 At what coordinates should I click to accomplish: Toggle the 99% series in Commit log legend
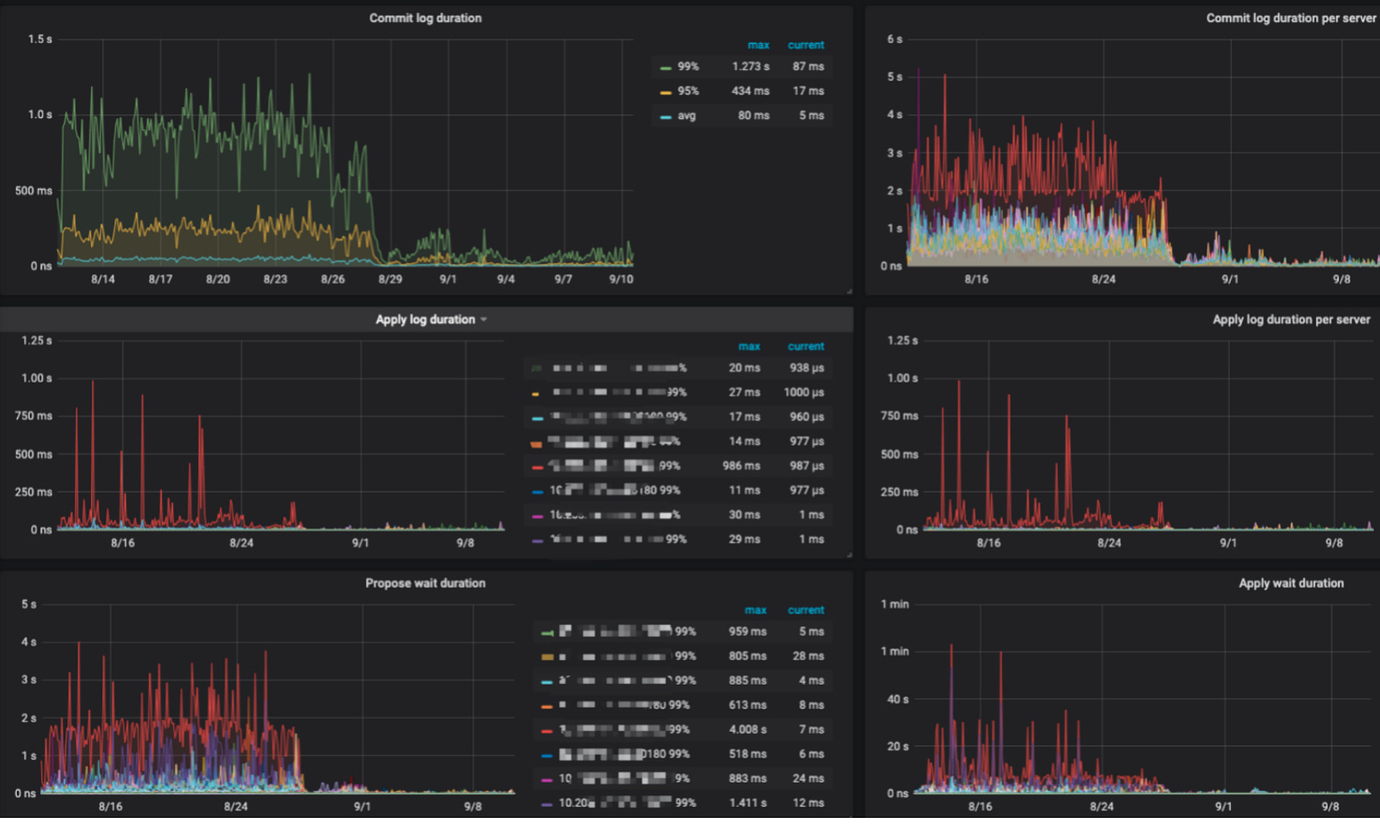click(x=688, y=67)
